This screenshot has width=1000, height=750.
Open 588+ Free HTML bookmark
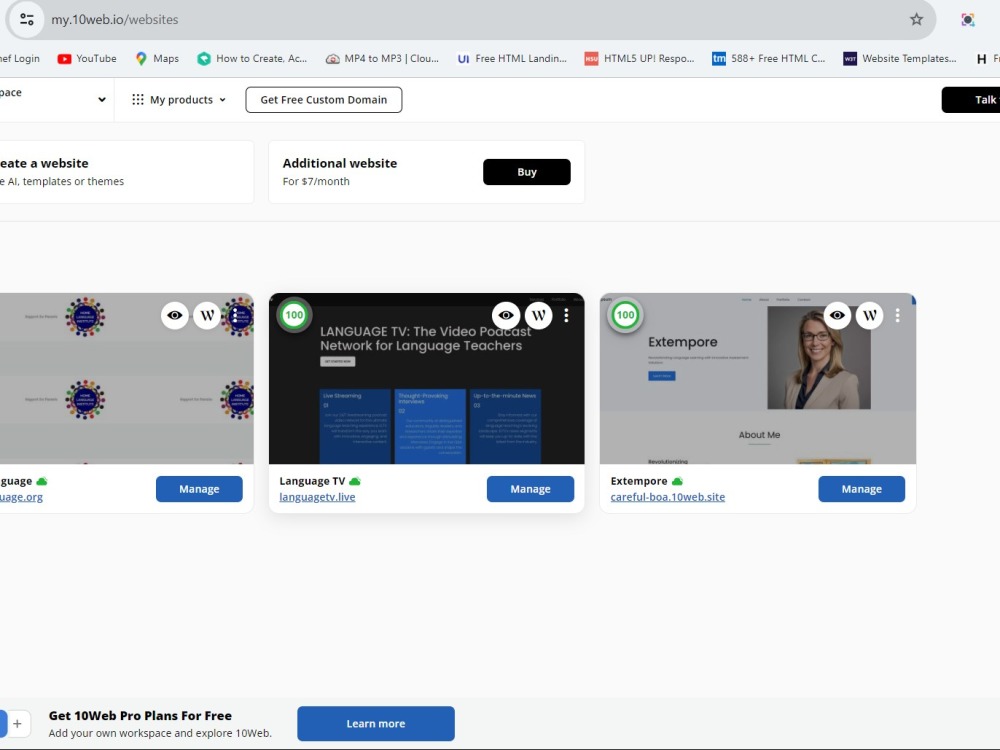[x=768, y=59]
